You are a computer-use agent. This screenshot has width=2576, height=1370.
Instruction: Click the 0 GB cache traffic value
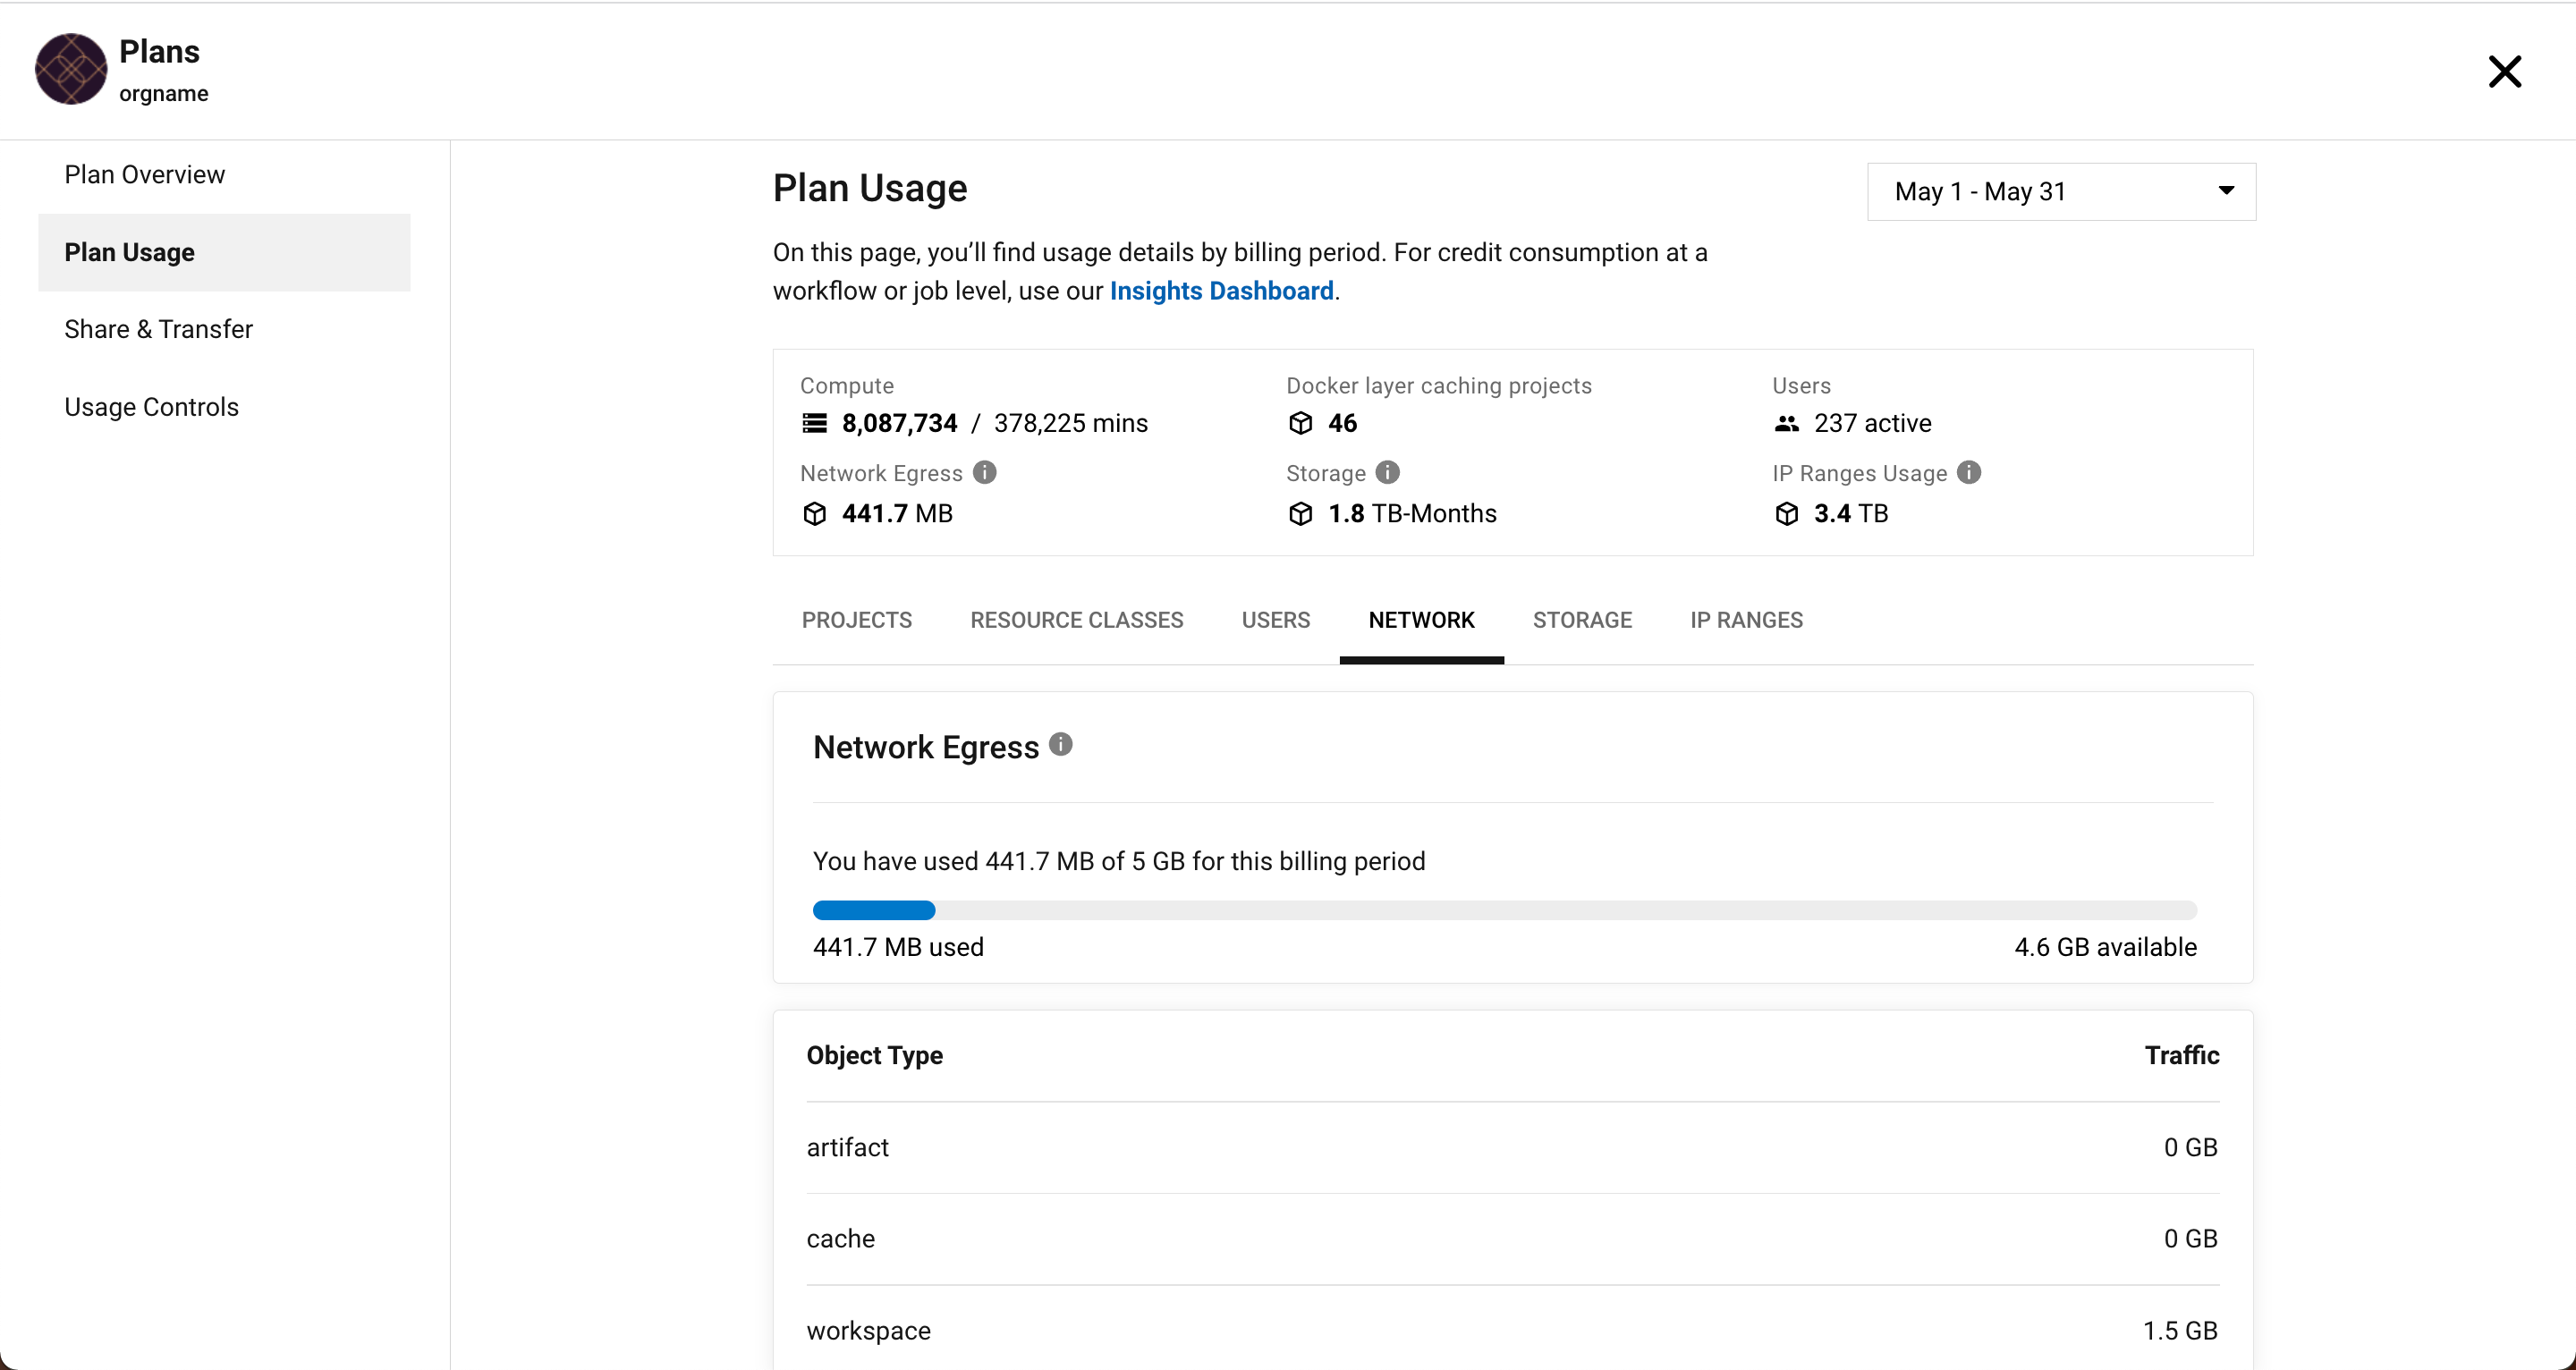(x=2191, y=1240)
